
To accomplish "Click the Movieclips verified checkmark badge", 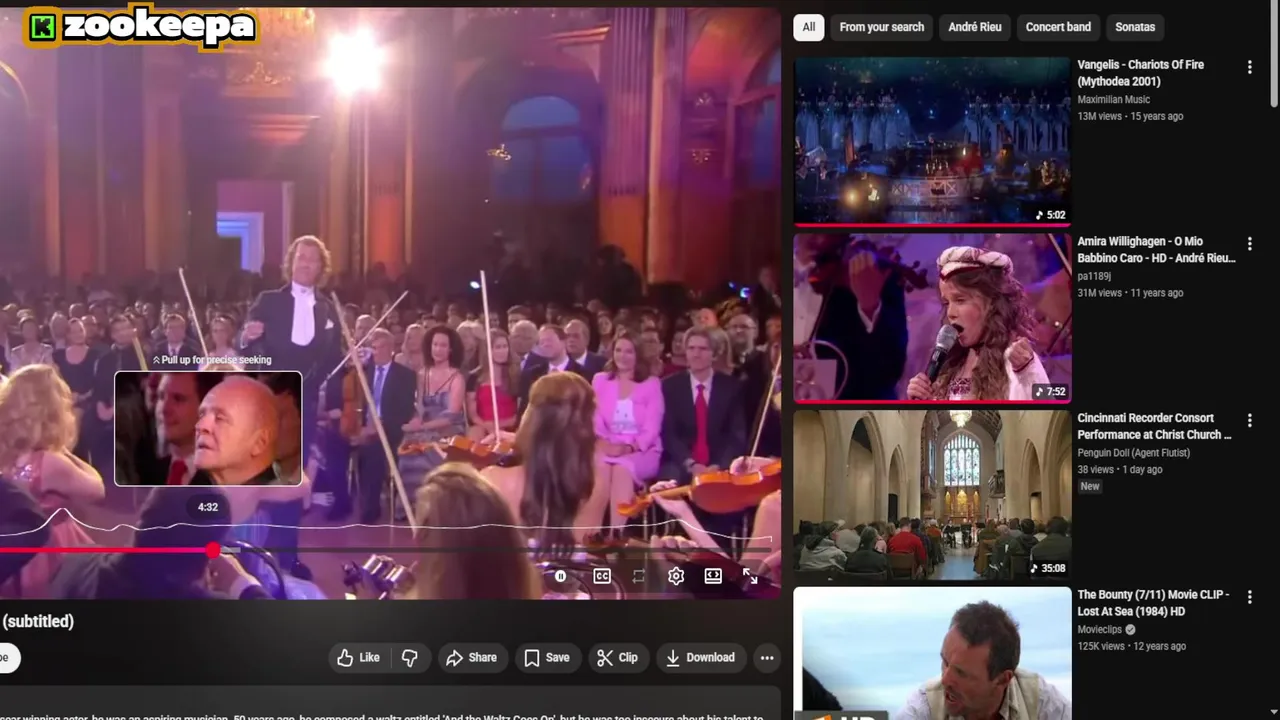I will point(1130,630).
